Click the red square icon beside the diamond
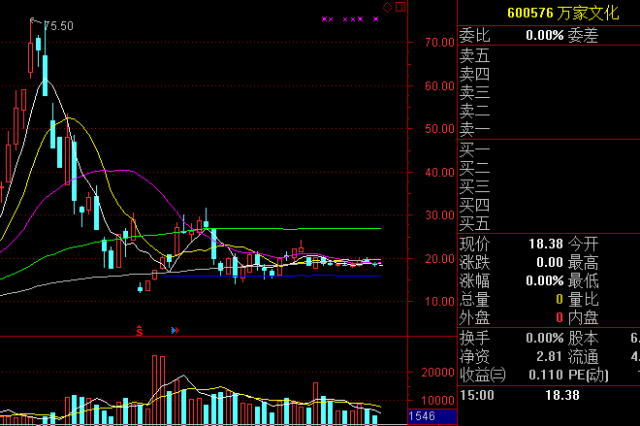The width and height of the screenshot is (640, 426). [400, 6]
